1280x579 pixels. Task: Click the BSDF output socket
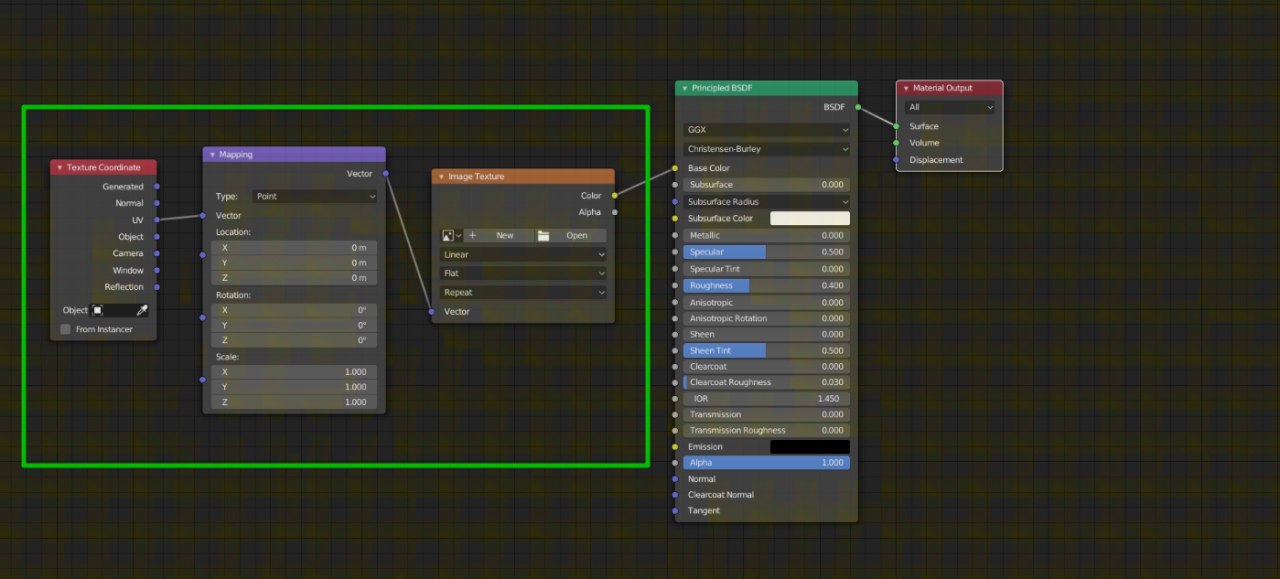point(857,106)
